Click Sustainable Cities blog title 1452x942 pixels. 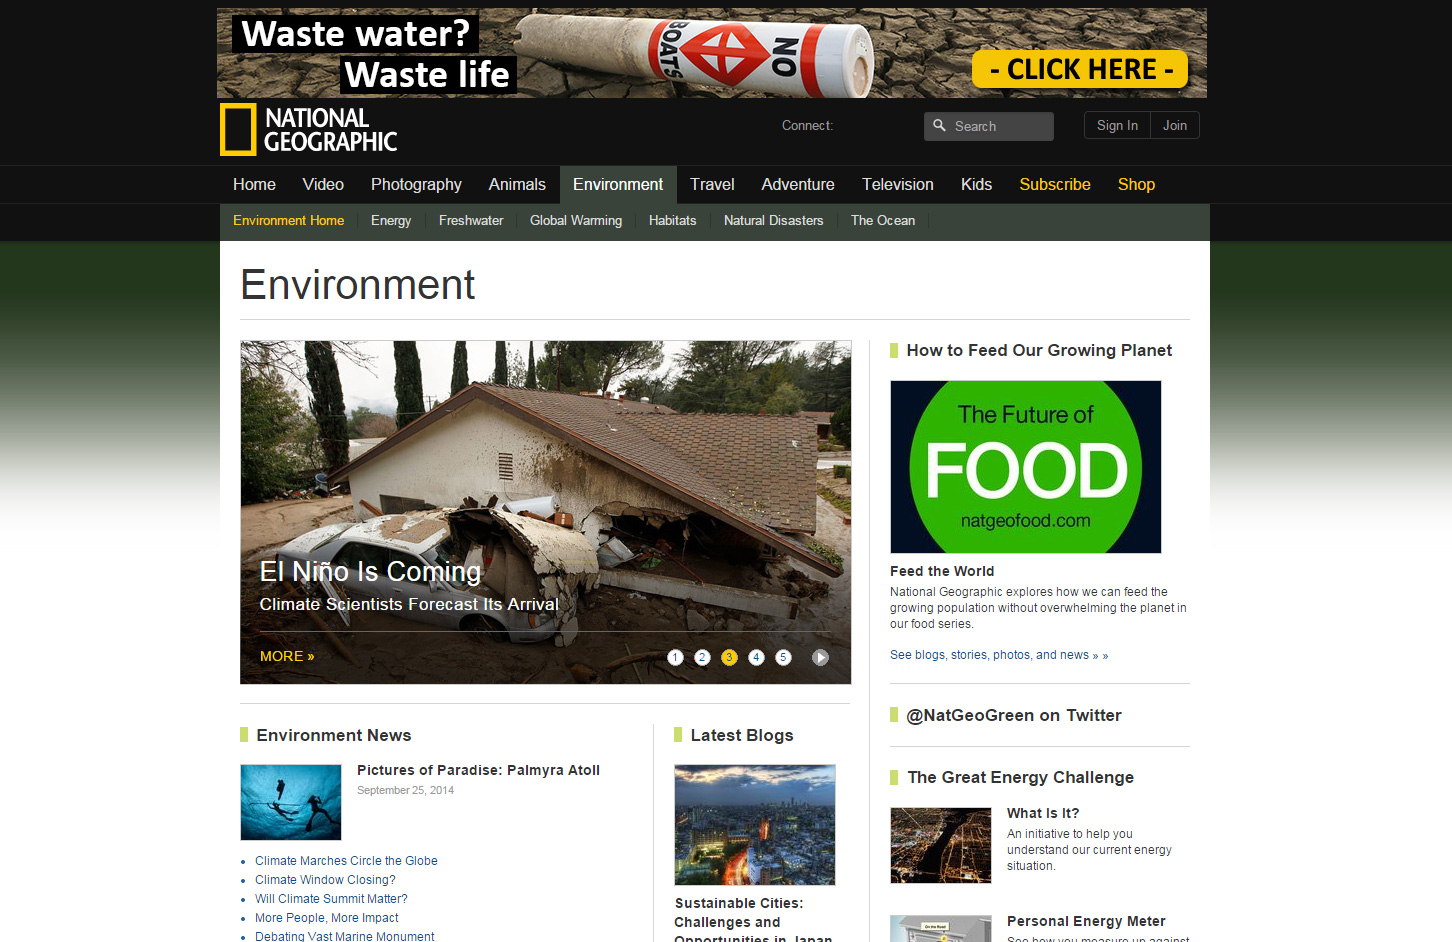[753, 921]
